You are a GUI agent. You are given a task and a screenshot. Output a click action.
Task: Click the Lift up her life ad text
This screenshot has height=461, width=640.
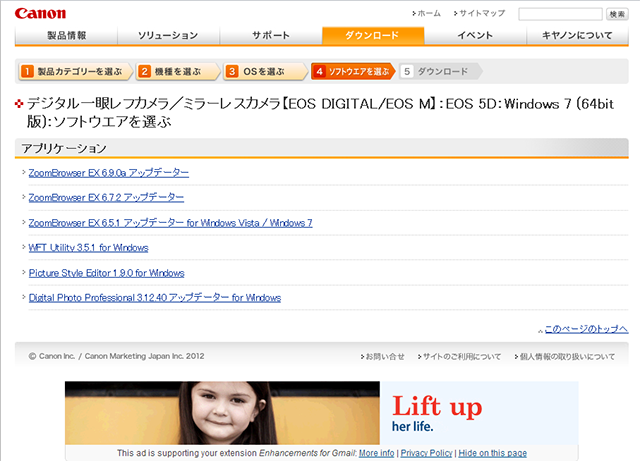click(x=437, y=414)
